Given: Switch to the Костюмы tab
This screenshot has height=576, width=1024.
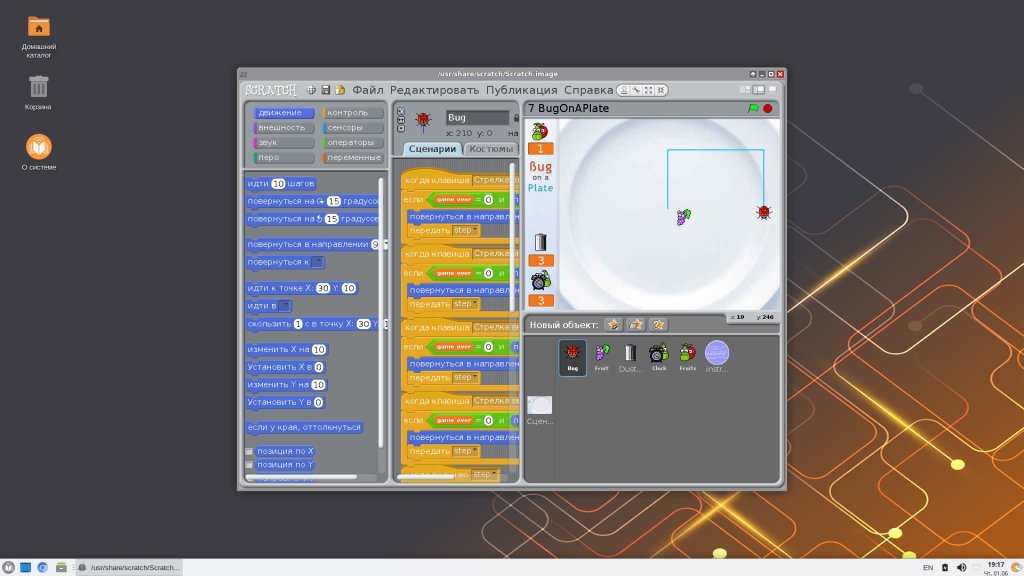Looking at the screenshot, I should click(x=491, y=149).
